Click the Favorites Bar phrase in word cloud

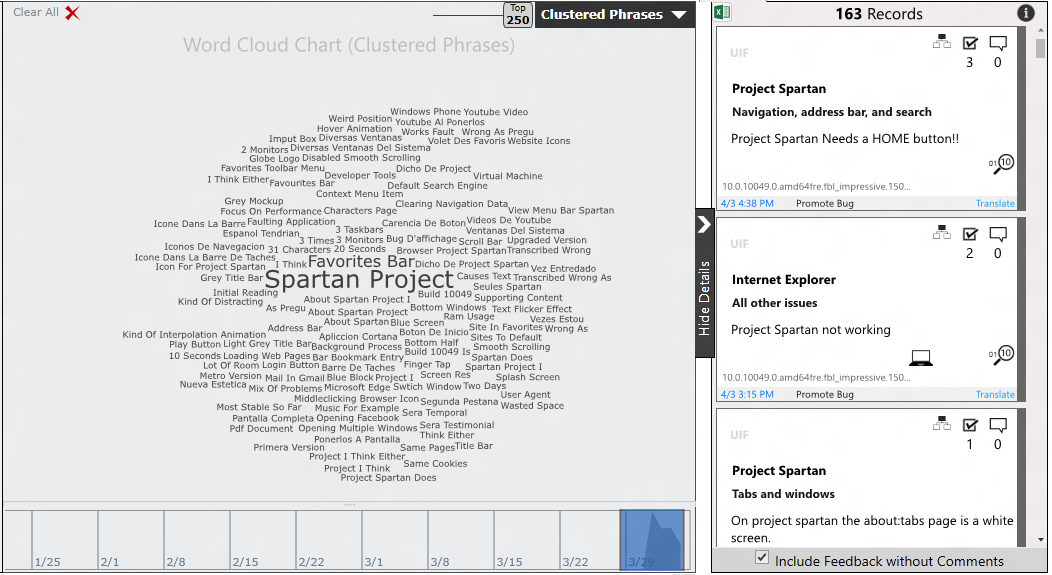pos(361,262)
